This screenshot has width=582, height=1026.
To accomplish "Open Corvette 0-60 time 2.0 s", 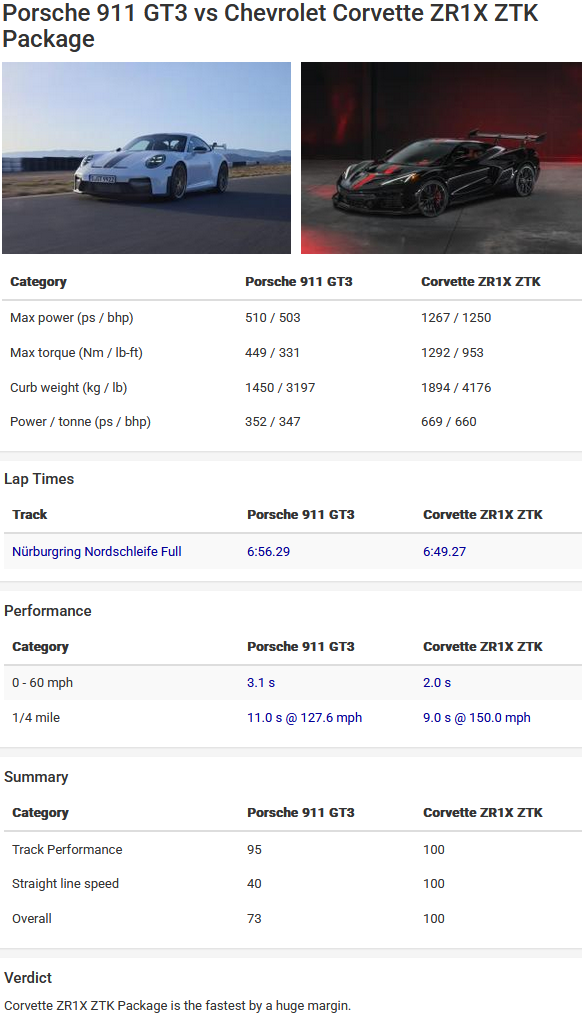I will click(x=437, y=682).
